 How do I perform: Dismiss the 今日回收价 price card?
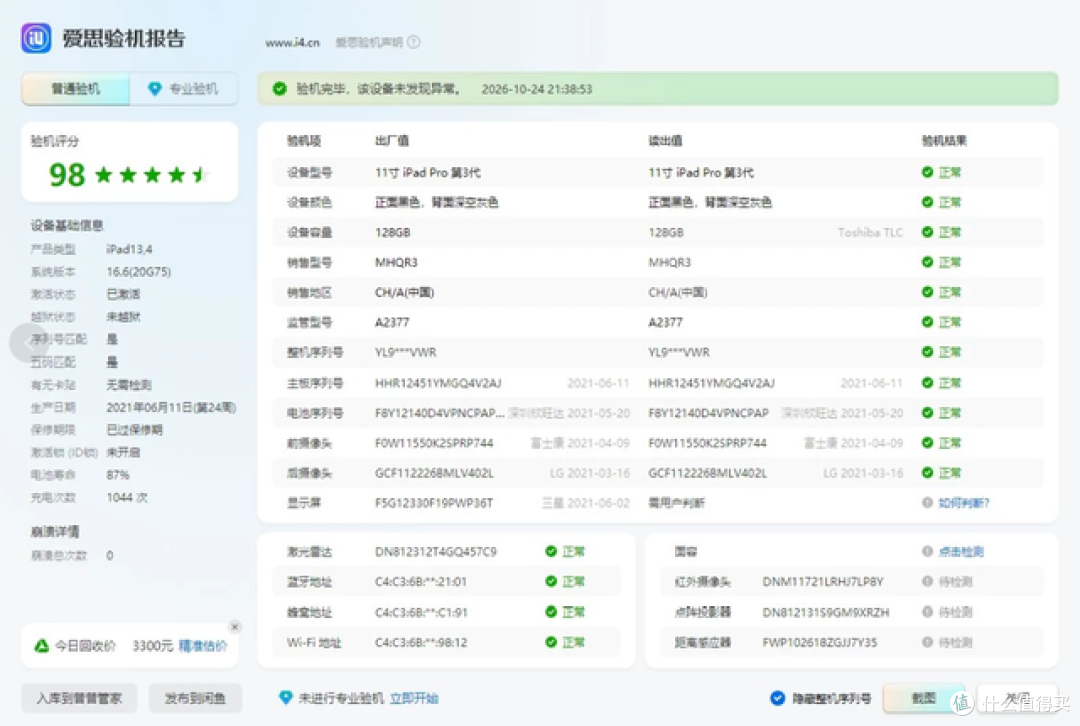[x=235, y=627]
